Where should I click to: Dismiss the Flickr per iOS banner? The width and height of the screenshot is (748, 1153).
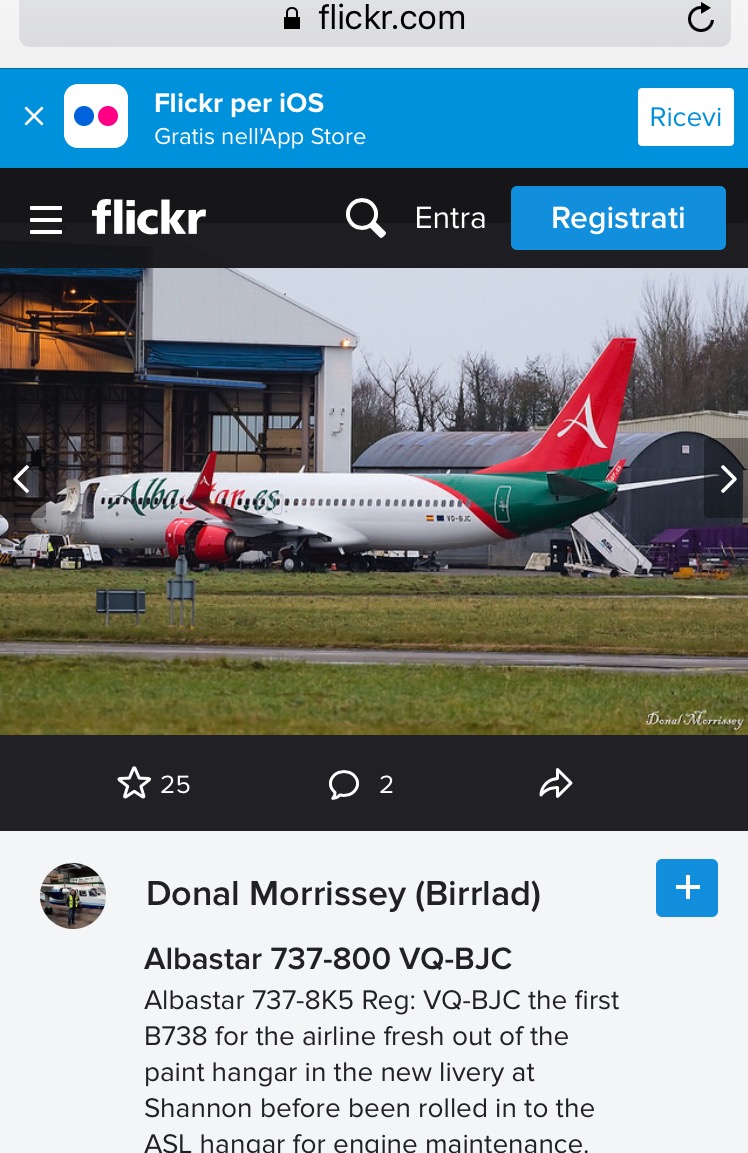click(34, 116)
